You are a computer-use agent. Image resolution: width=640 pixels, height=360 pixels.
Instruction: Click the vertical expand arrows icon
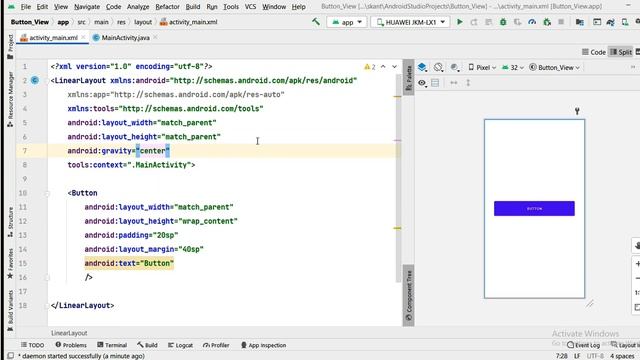468,83
